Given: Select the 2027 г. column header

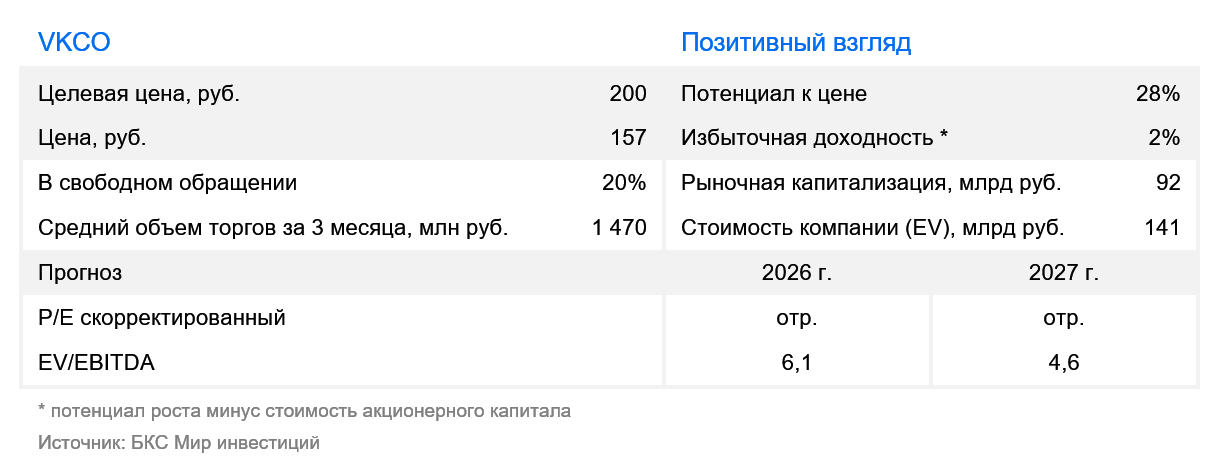Looking at the screenshot, I should [1064, 273].
